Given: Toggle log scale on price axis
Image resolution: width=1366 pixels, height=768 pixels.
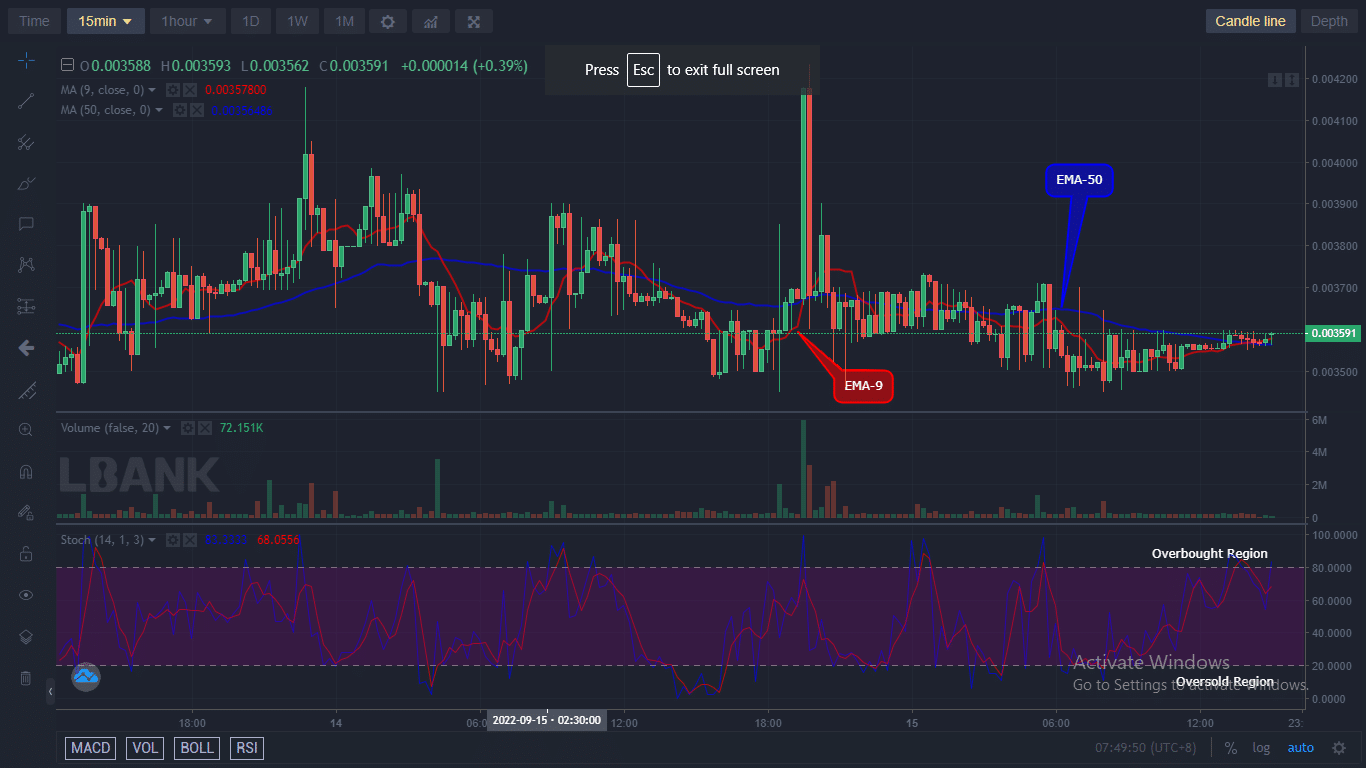Looking at the screenshot, I should (1261, 748).
